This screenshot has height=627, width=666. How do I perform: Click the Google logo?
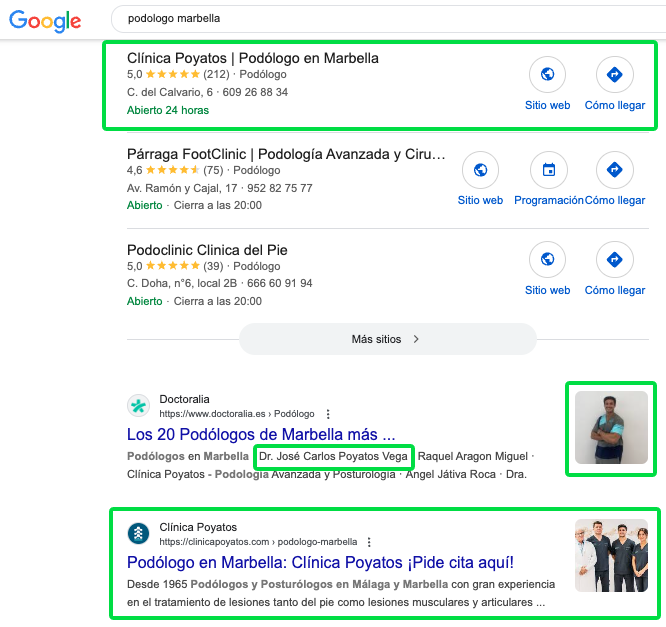[45, 20]
